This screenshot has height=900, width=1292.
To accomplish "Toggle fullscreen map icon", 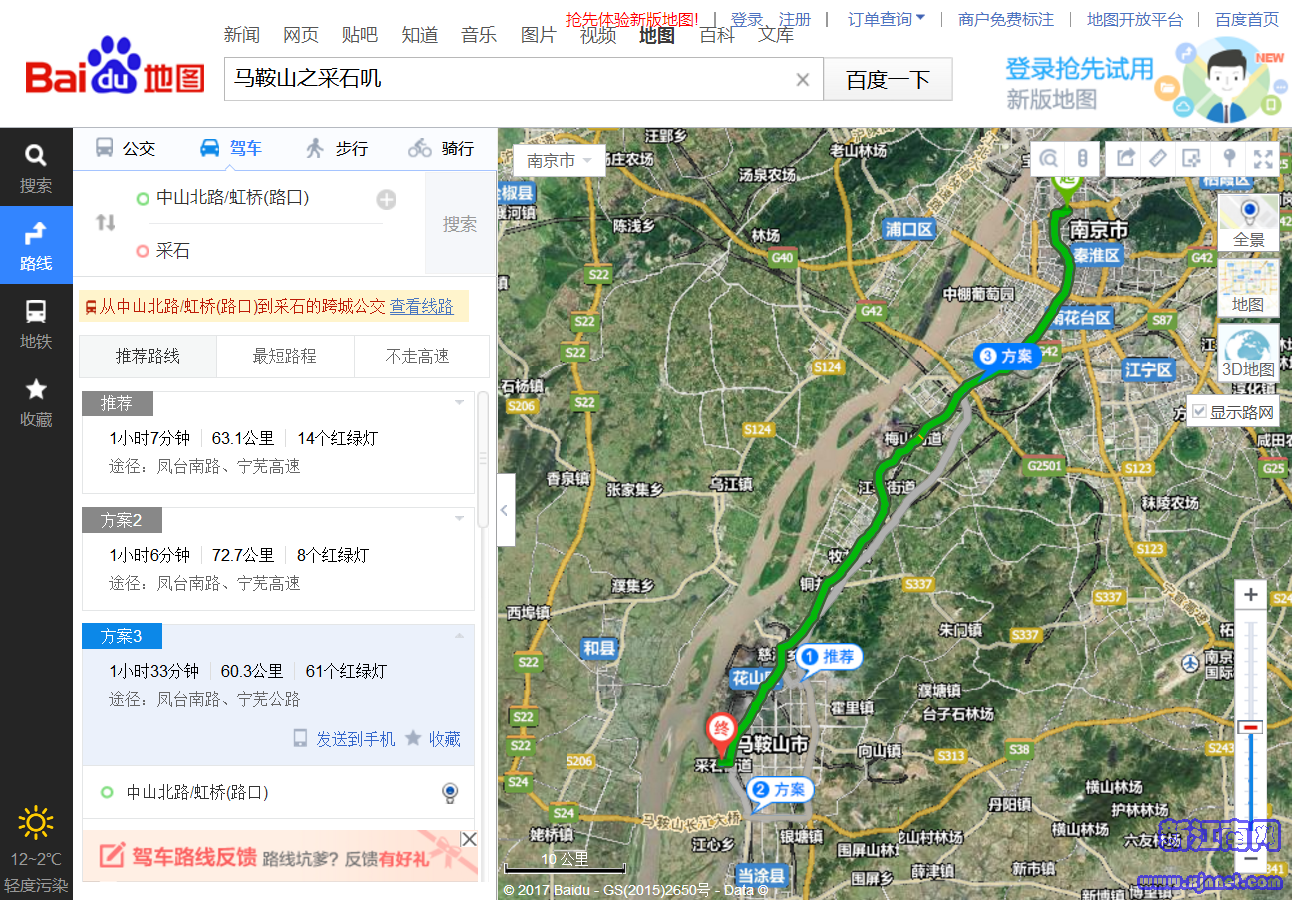I will pos(1263,158).
